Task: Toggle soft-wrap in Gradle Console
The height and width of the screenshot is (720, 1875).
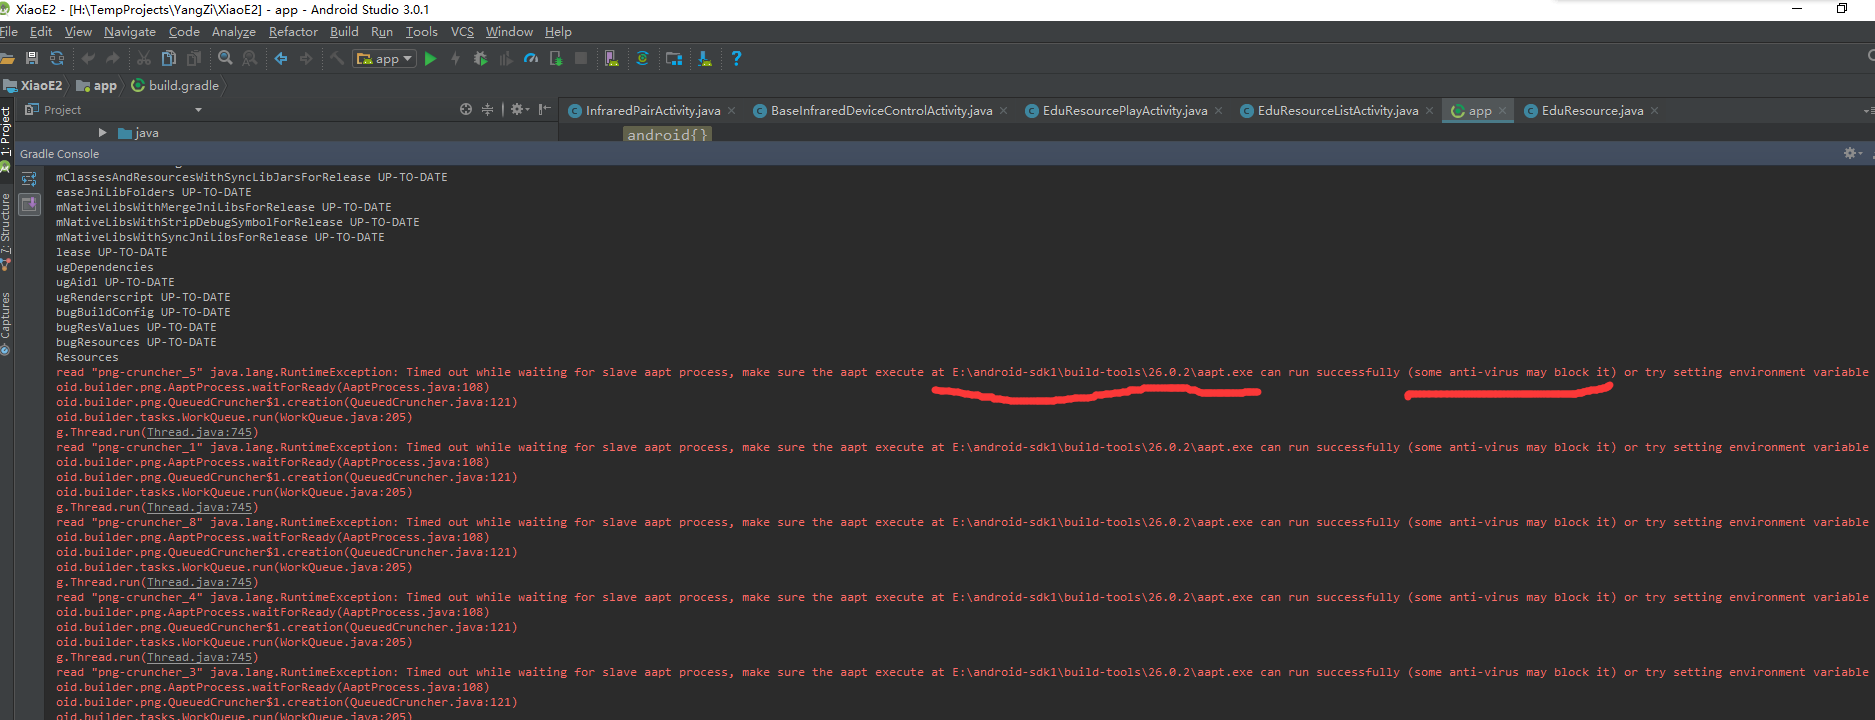Action: (x=29, y=179)
